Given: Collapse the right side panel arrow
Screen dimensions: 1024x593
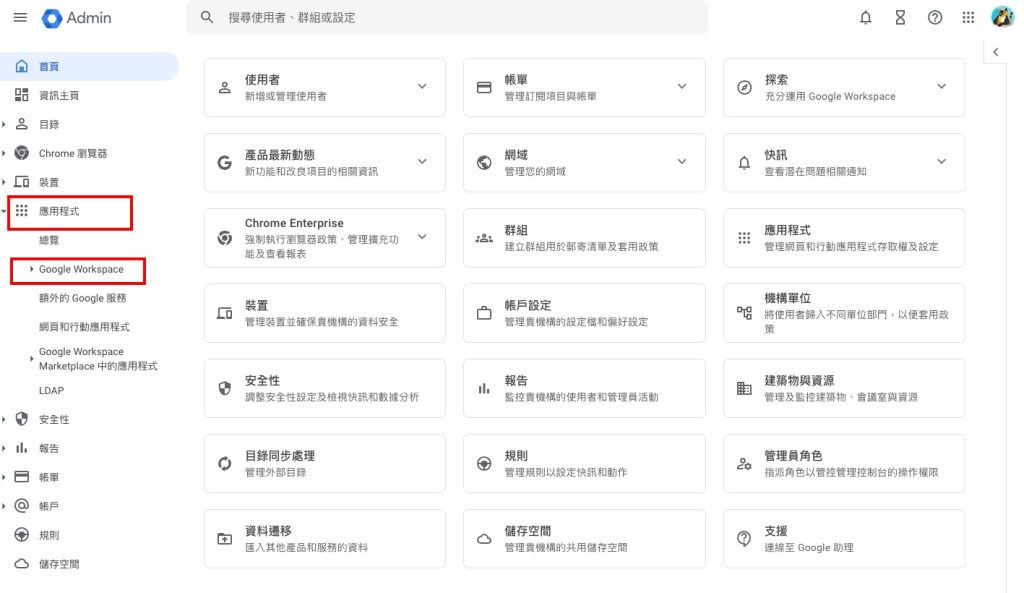Looking at the screenshot, I should tap(995, 52).
